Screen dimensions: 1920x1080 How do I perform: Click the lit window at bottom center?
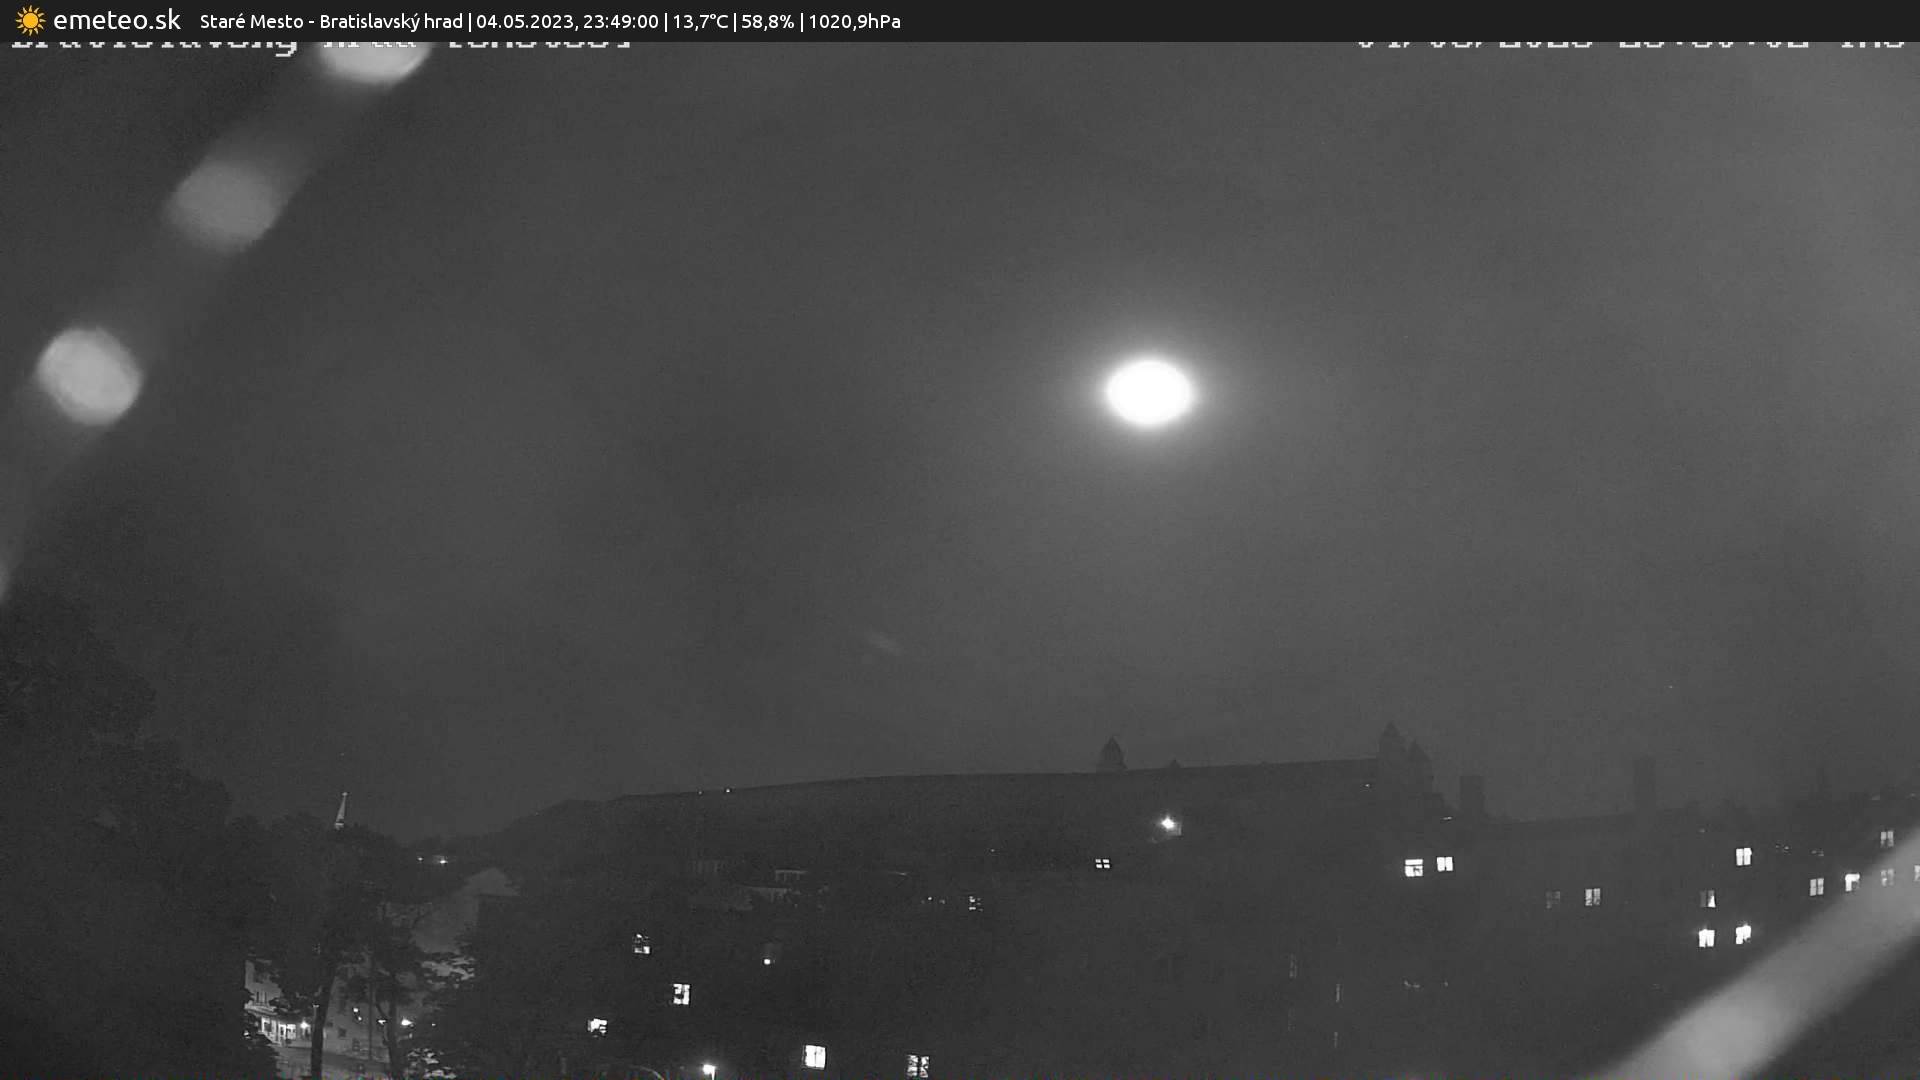815,1056
